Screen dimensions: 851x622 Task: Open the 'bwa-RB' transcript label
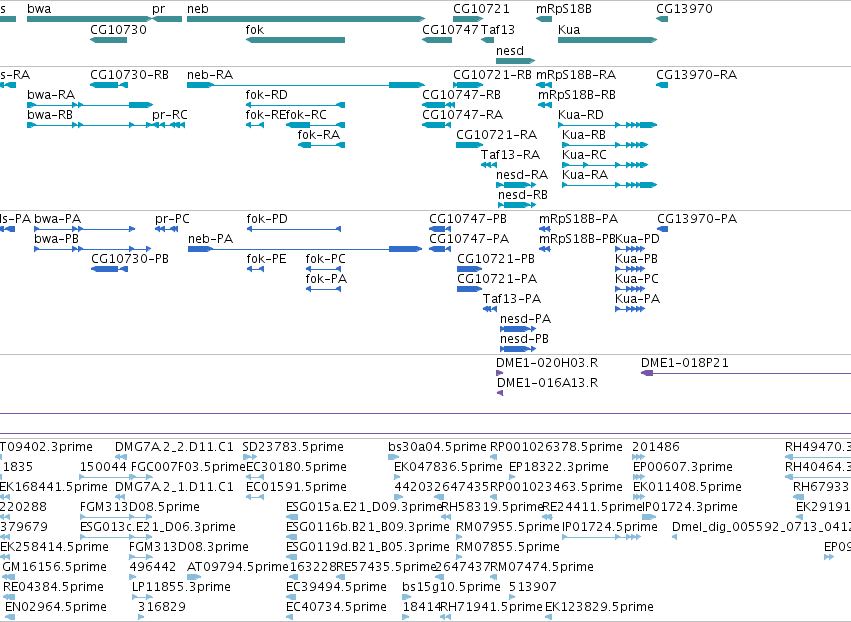pos(50,115)
